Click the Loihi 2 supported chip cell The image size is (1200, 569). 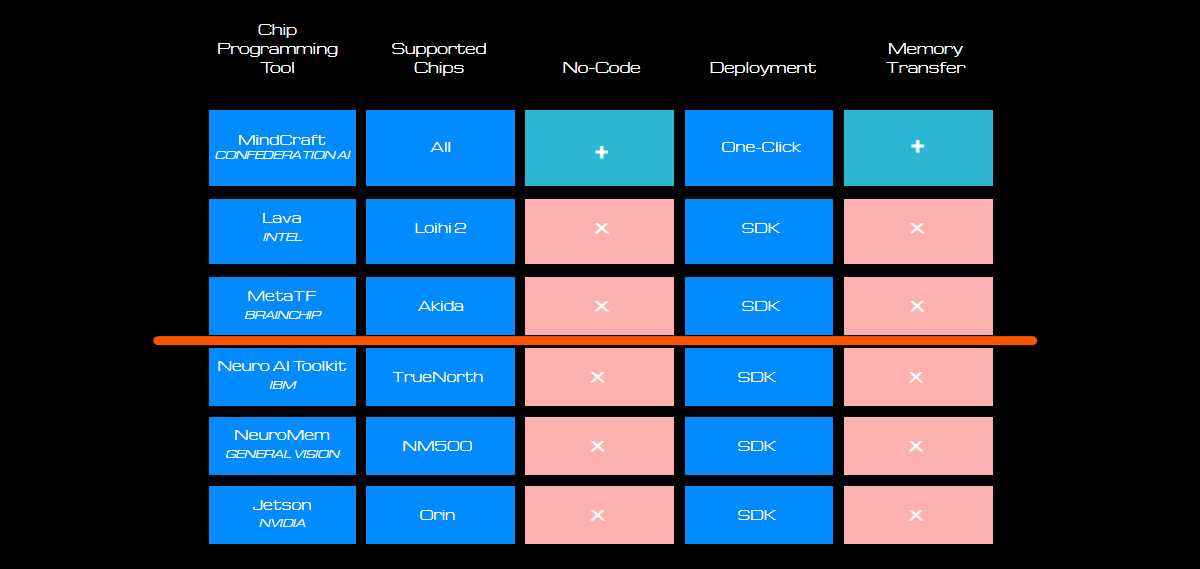coord(440,231)
